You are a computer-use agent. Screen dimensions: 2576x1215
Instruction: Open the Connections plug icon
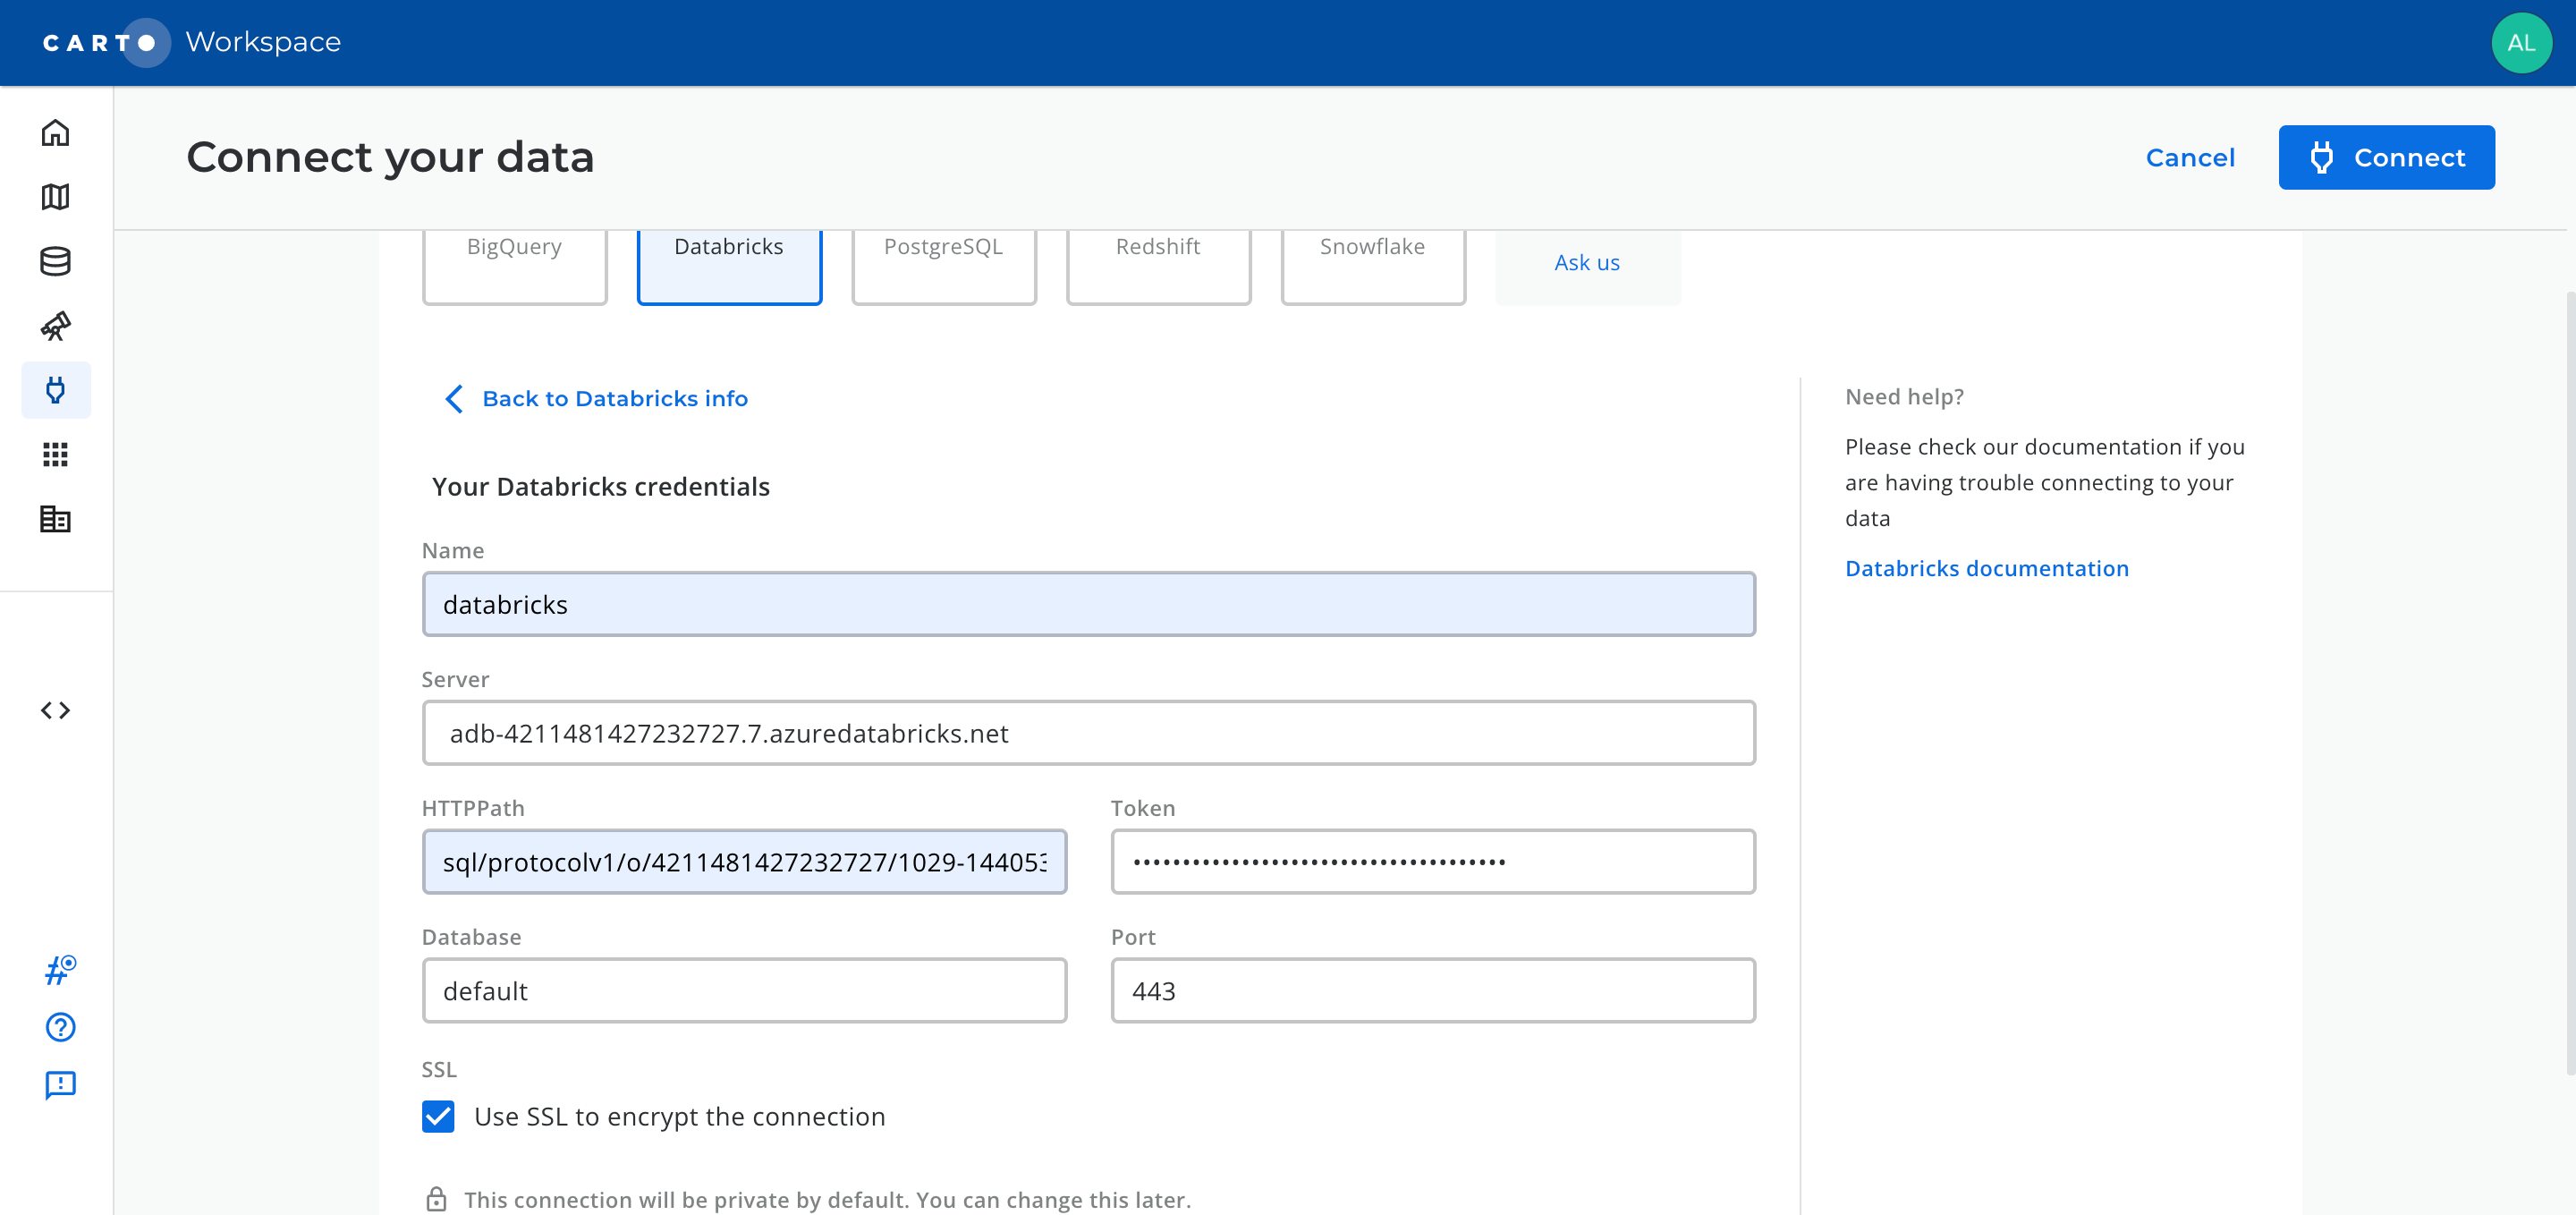click(56, 390)
